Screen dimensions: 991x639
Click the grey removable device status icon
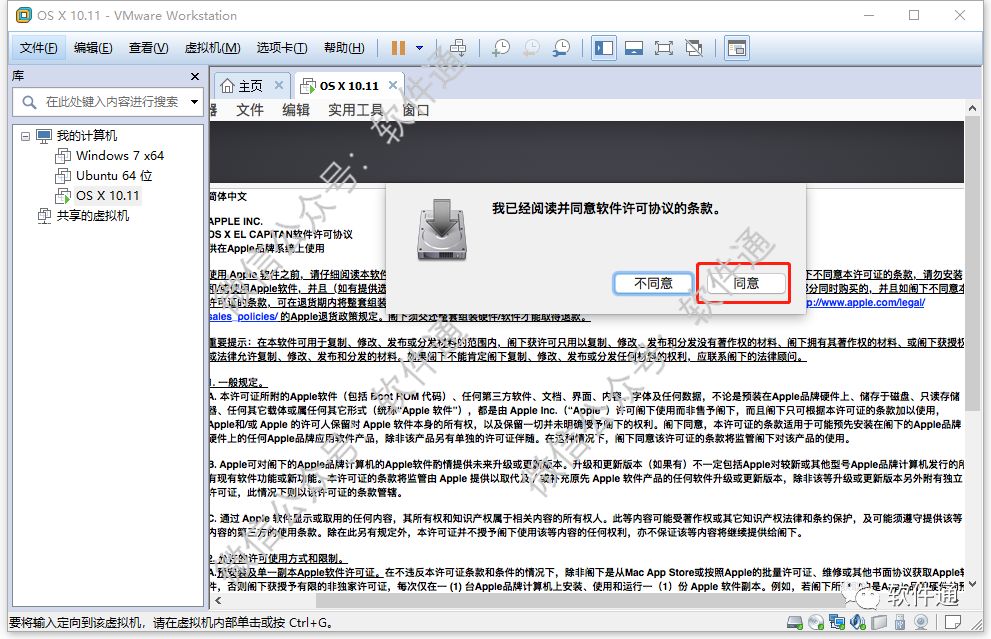[x=879, y=623]
